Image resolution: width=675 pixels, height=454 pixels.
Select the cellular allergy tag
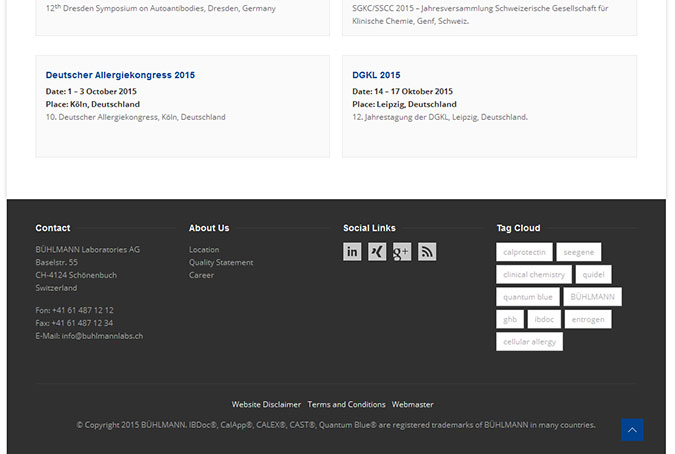click(529, 341)
